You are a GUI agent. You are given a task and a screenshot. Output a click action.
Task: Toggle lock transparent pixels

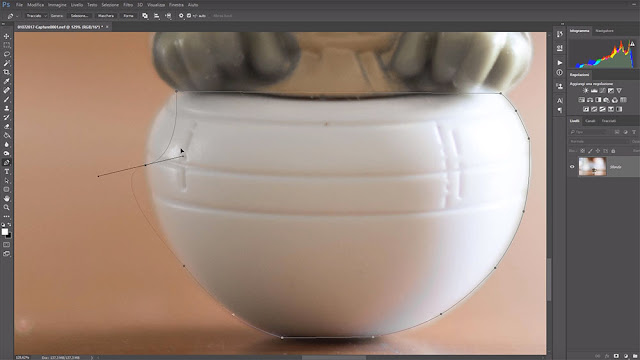coord(582,151)
